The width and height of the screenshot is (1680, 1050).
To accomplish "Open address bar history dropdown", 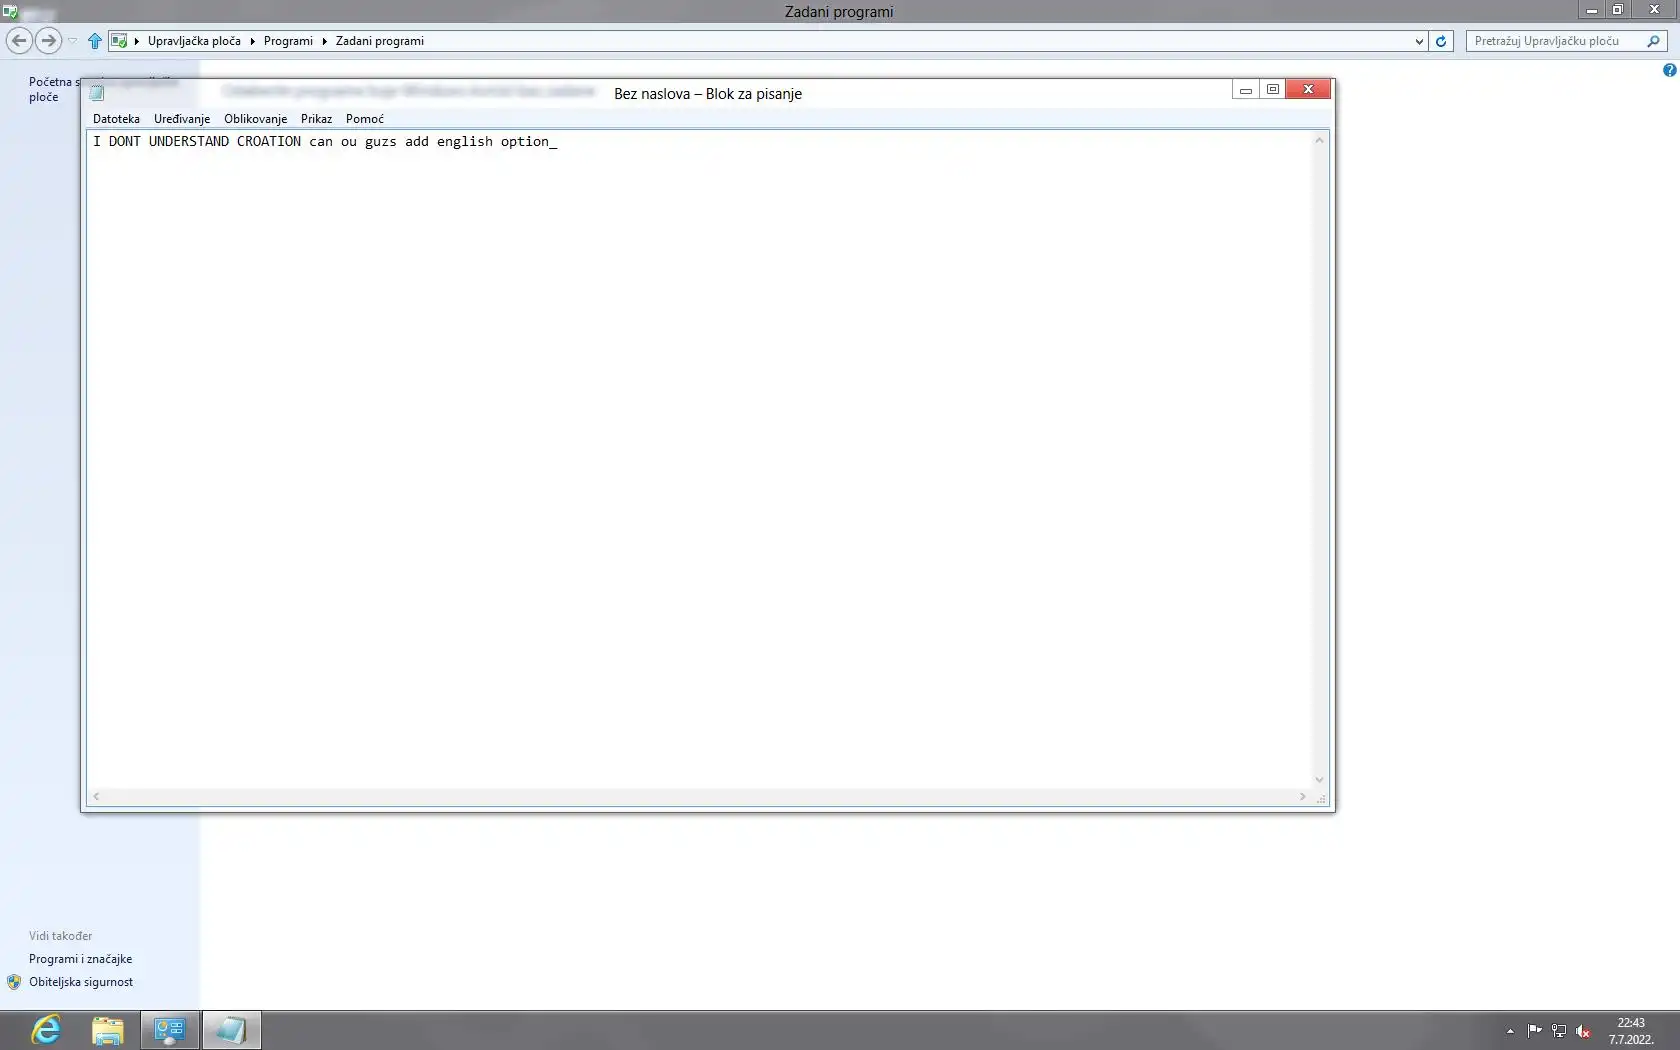I will pos(1419,41).
